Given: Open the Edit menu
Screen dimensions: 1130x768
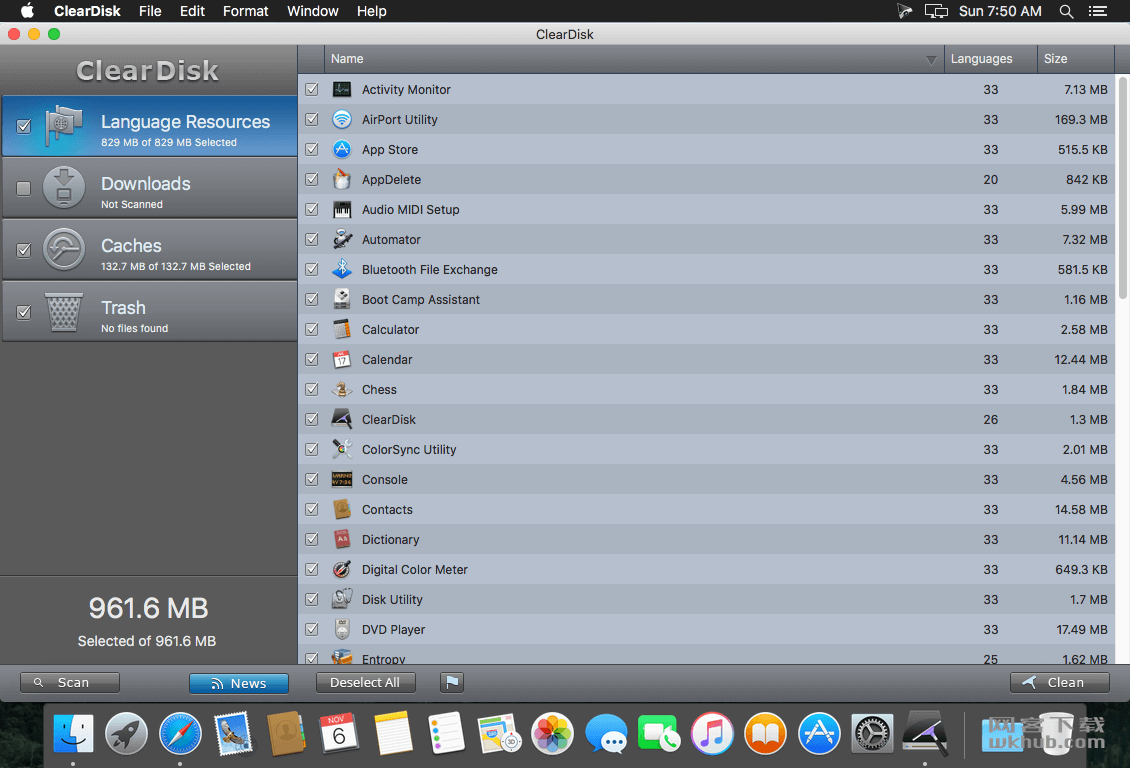Looking at the screenshot, I should point(192,11).
